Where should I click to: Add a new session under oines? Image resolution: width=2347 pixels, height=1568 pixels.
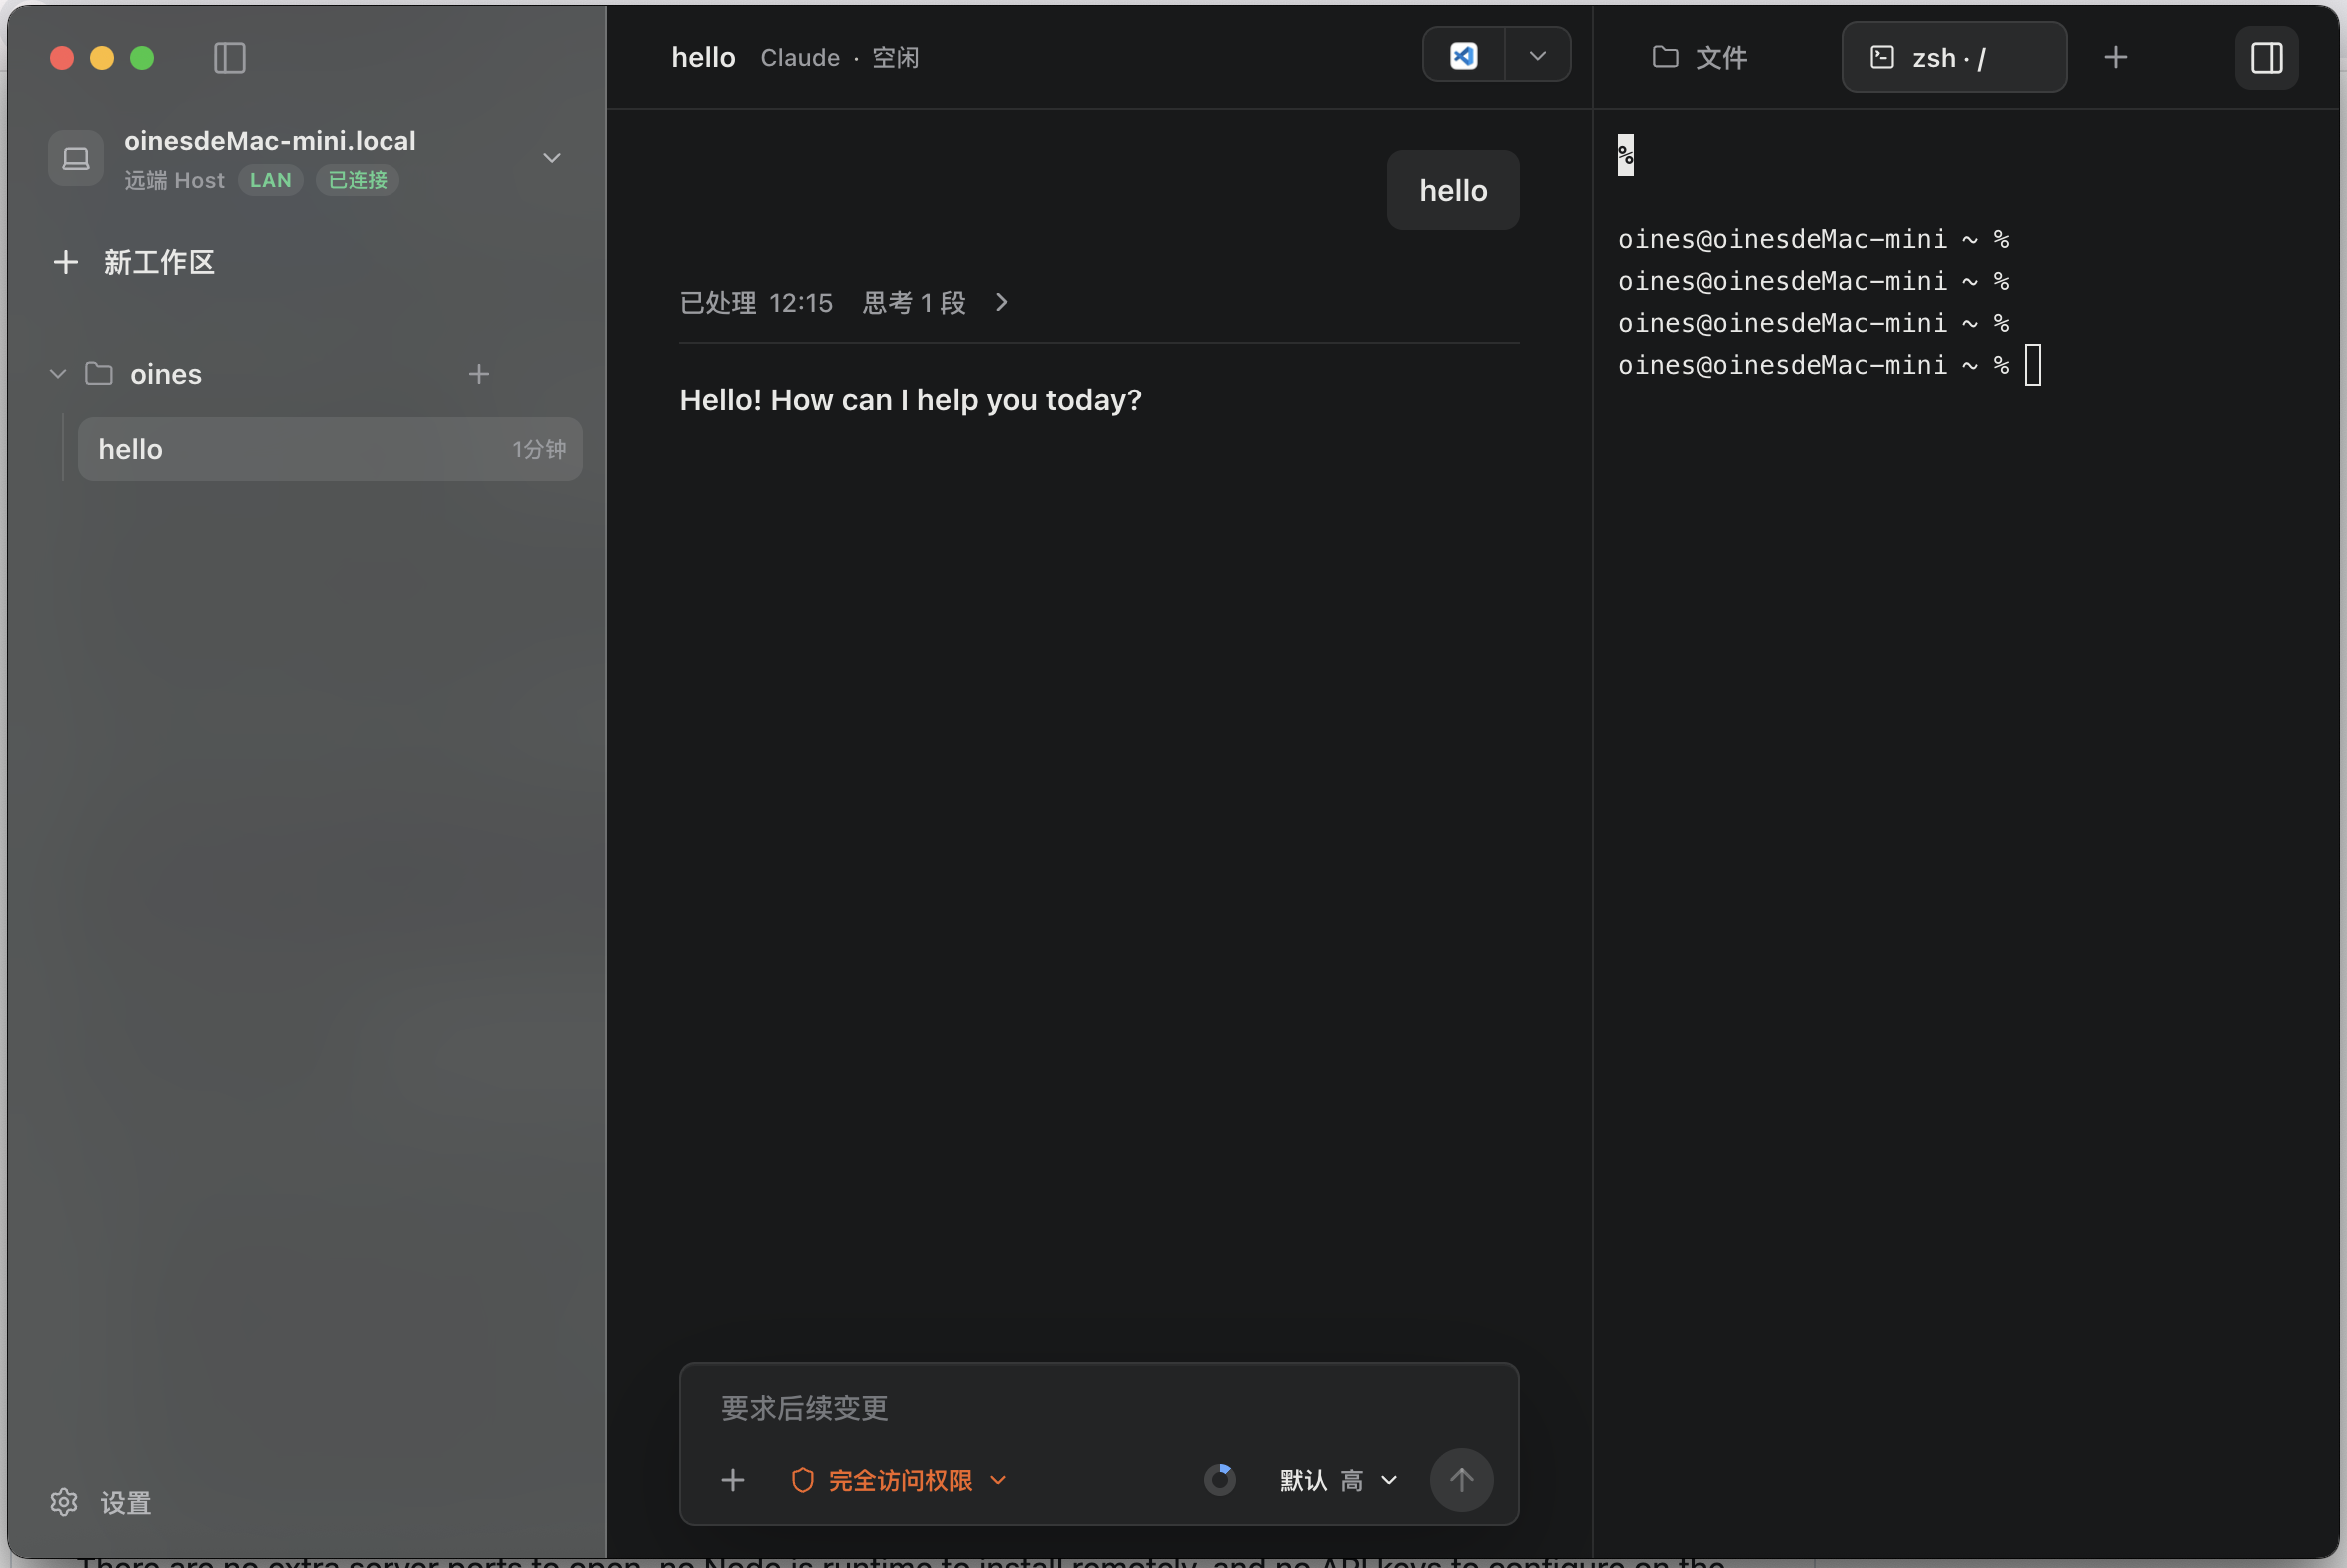click(479, 374)
